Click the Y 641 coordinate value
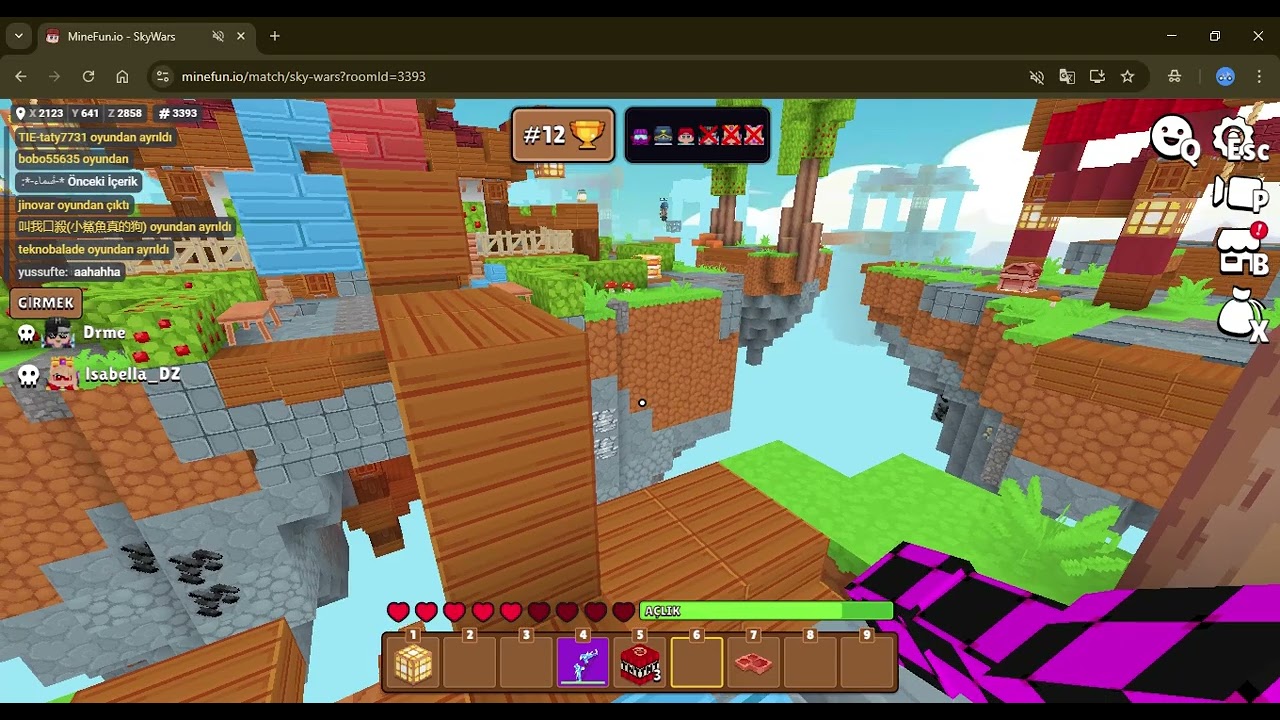This screenshot has width=1280, height=720. [x=86, y=114]
